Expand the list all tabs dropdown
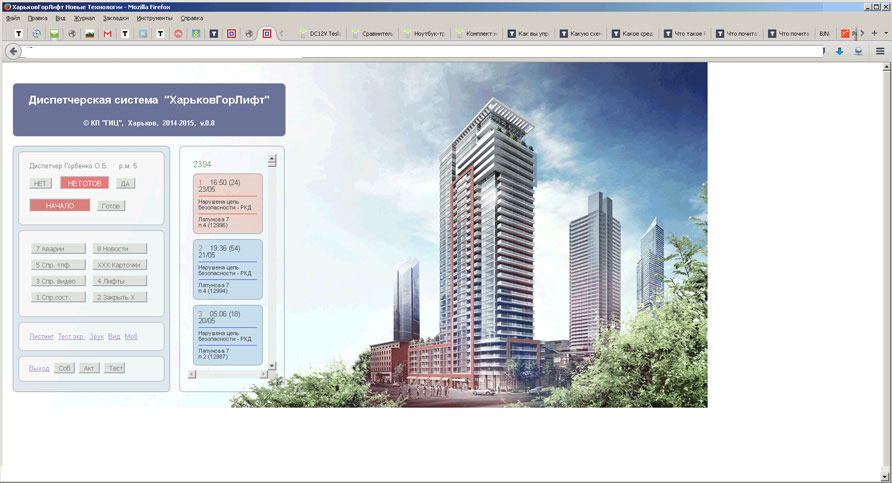 [x=885, y=33]
